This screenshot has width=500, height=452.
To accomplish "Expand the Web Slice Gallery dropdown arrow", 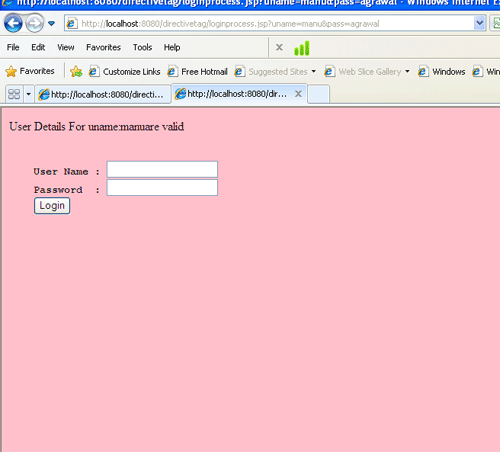I will (x=407, y=71).
